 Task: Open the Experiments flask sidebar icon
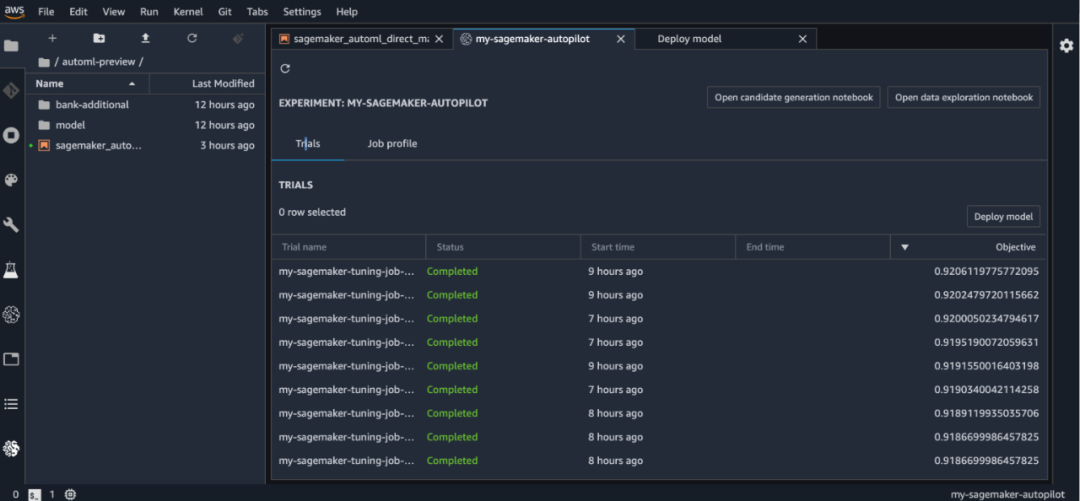[12, 270]
